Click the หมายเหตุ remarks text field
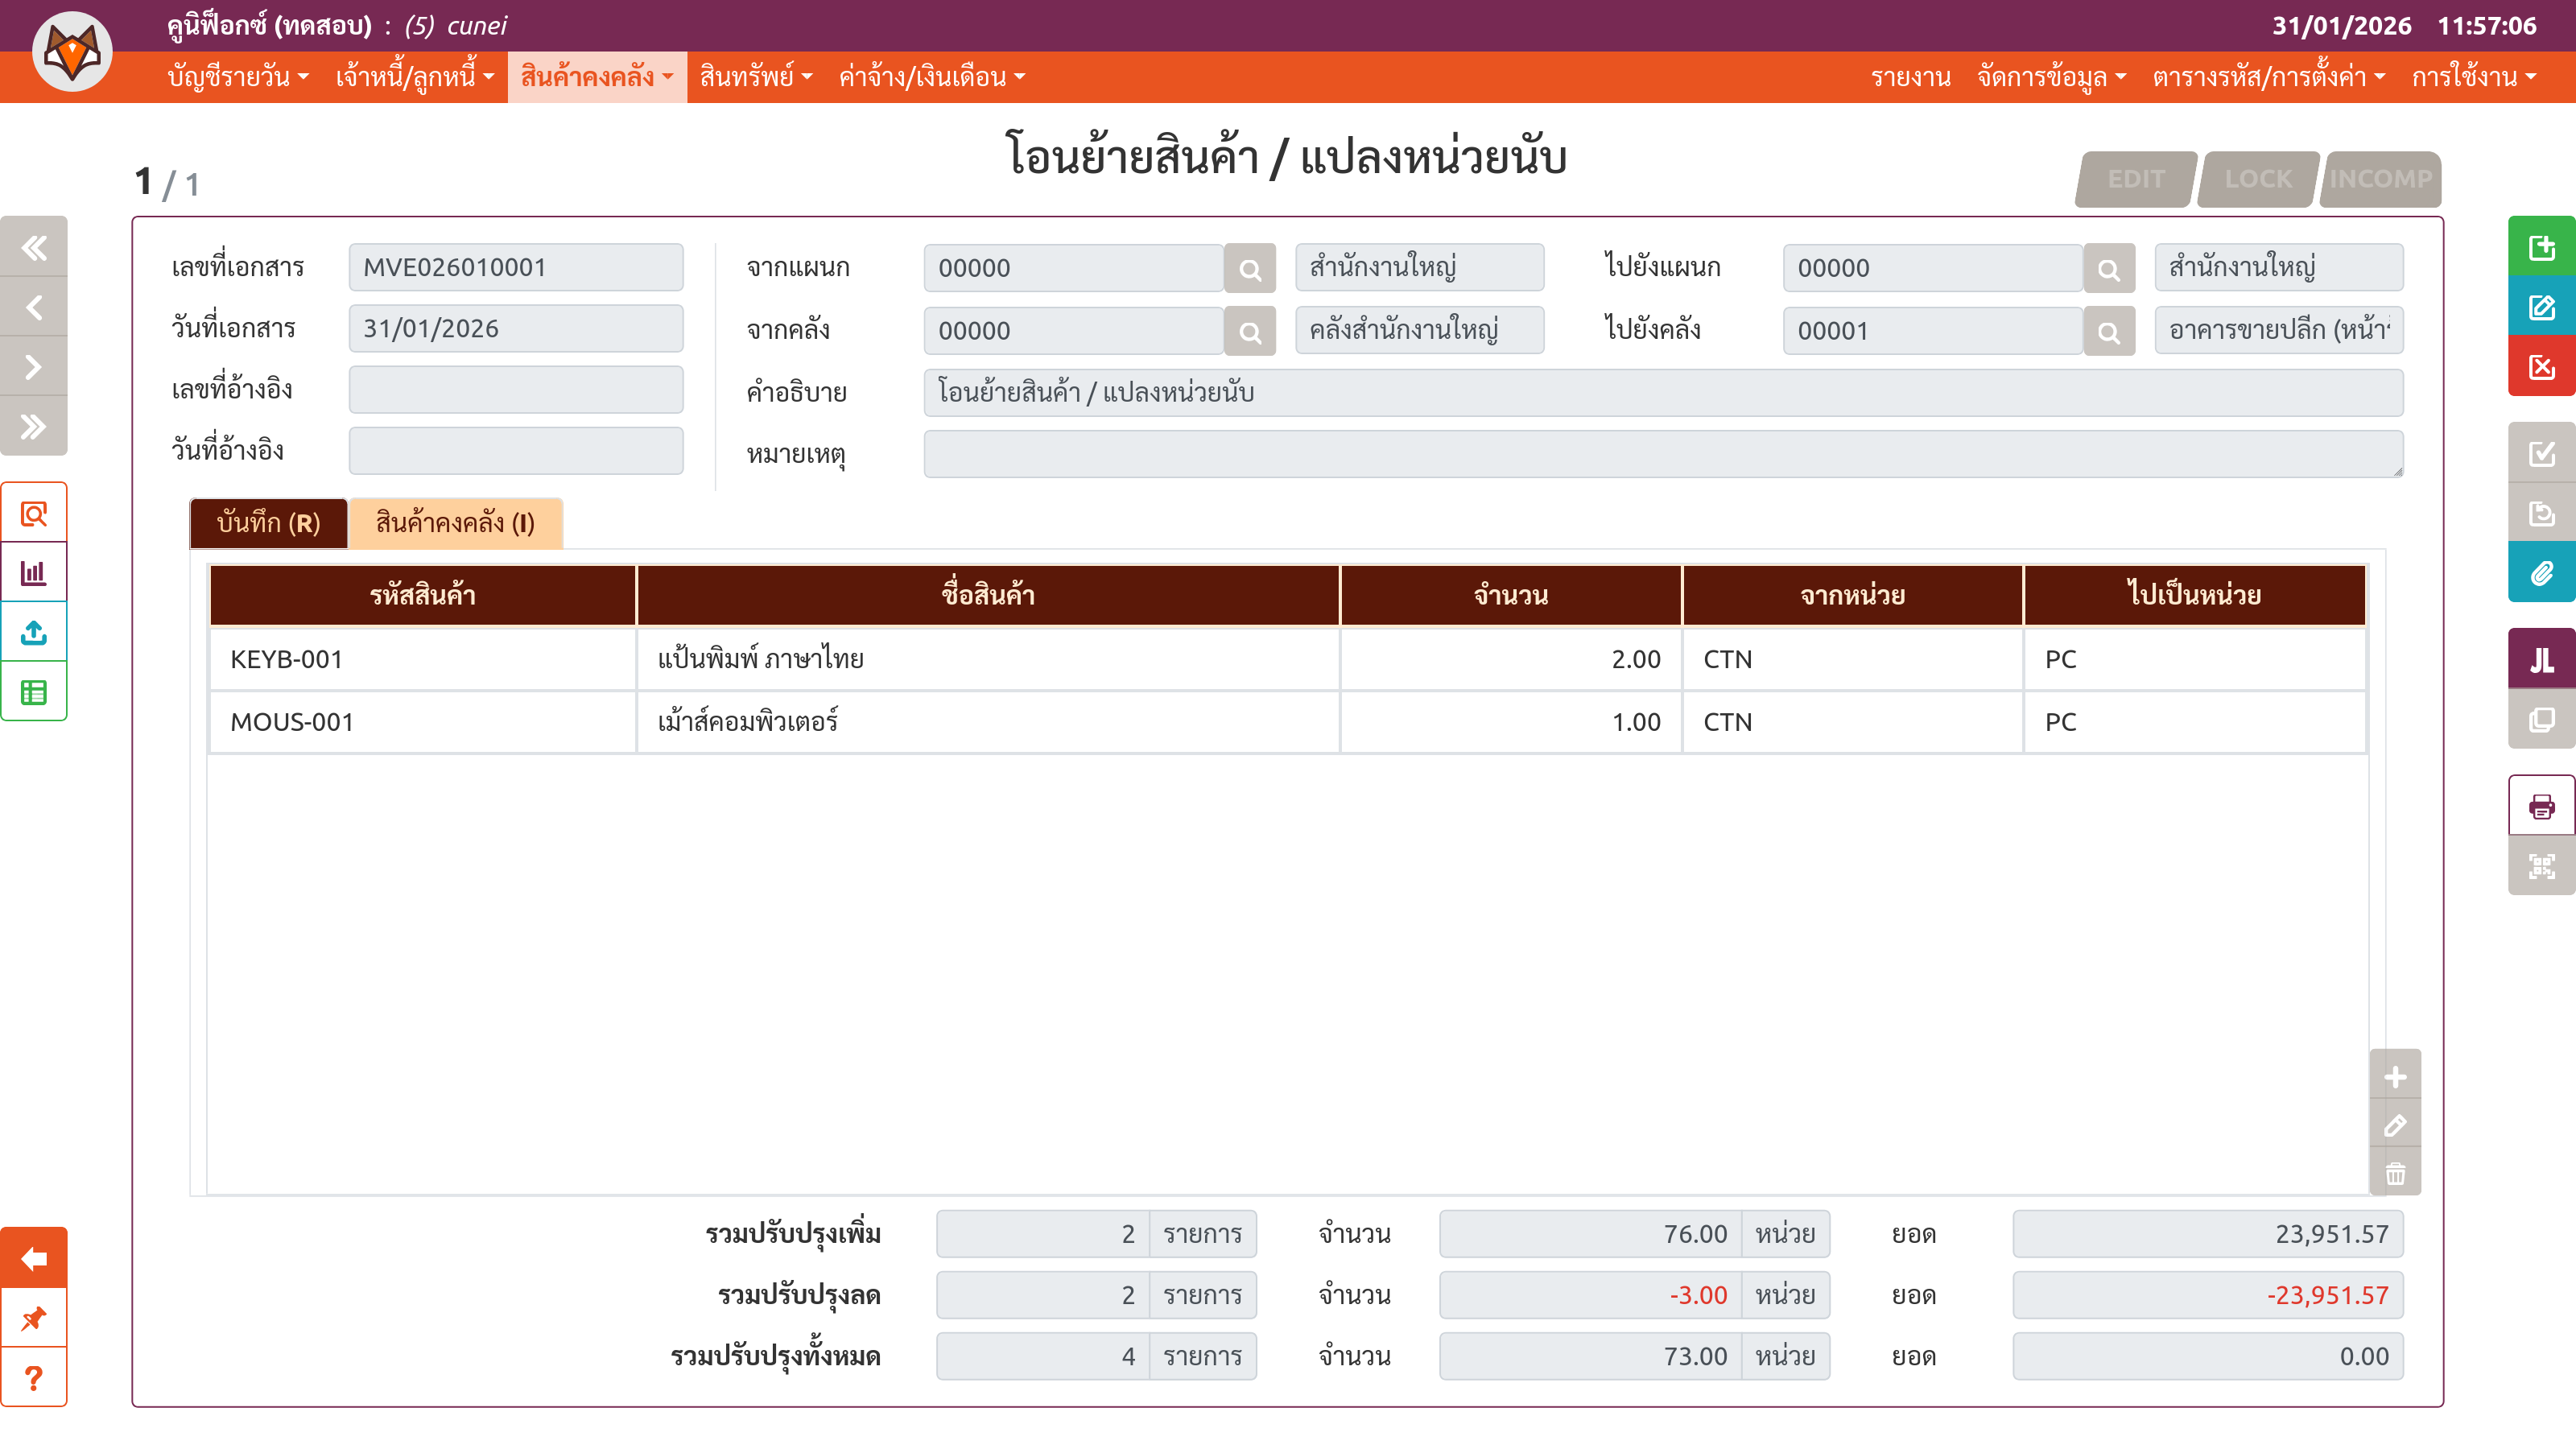Screen dimensions: 2576x1449 point(1662,454)
